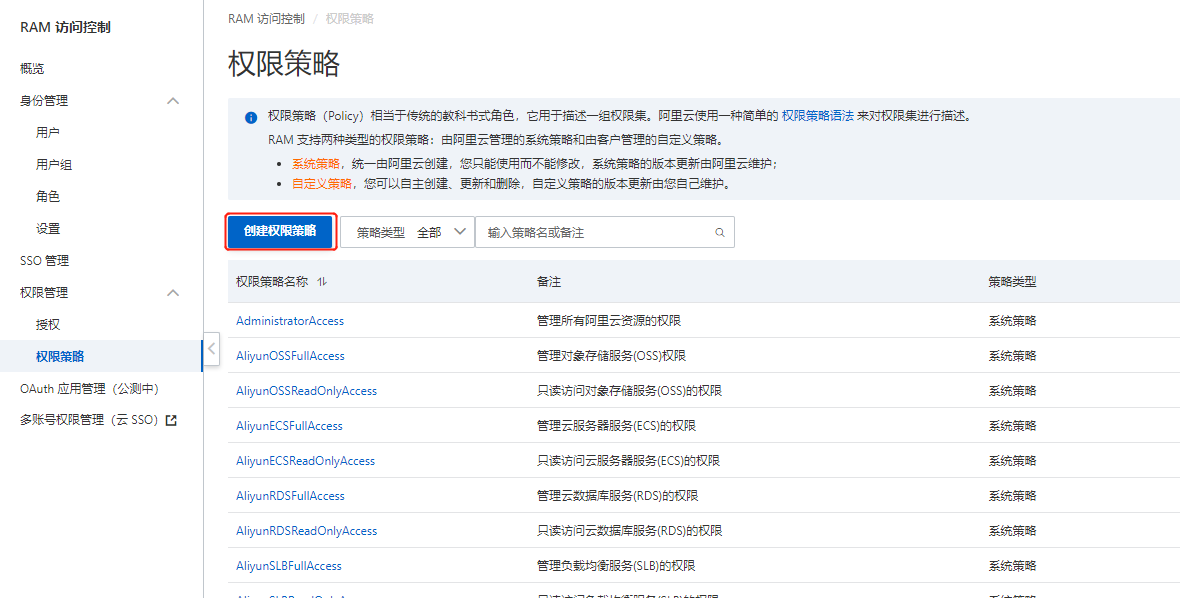Click the RAM 访问控制 breadcrumb
Screen dimensions: 1180x598
266,19
